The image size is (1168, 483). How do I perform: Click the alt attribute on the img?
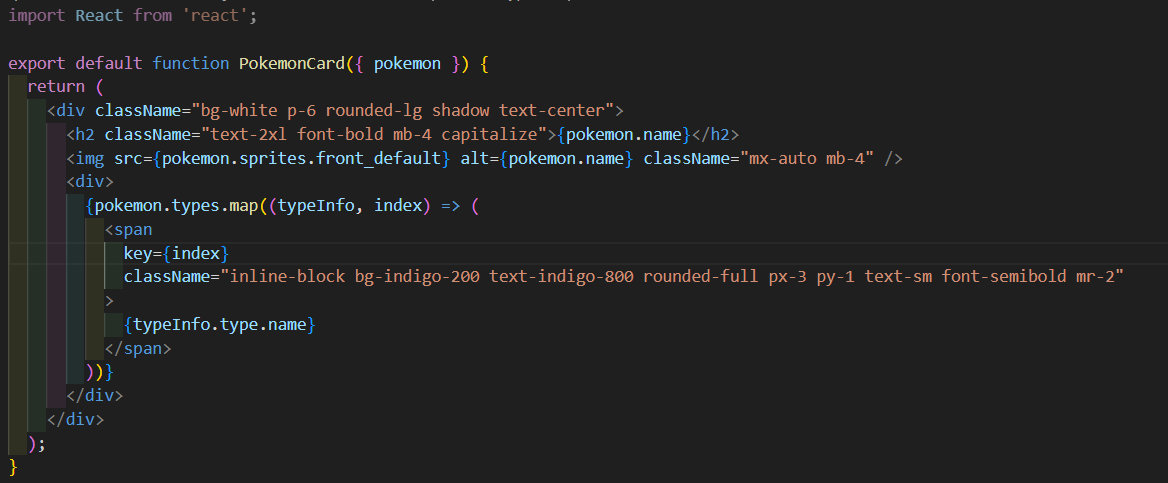click(475, 158)
